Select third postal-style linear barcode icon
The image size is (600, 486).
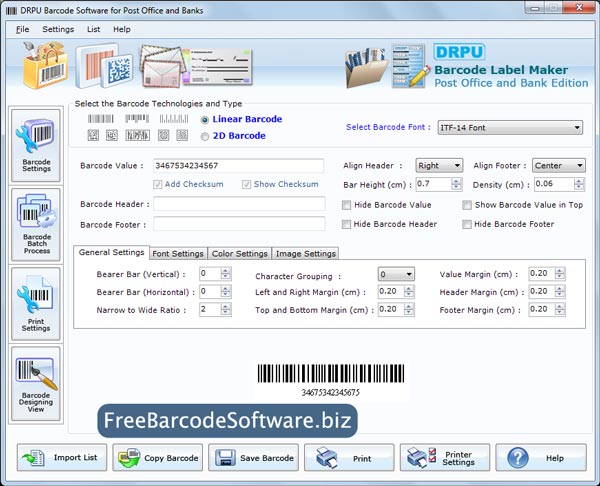[174, 119]
